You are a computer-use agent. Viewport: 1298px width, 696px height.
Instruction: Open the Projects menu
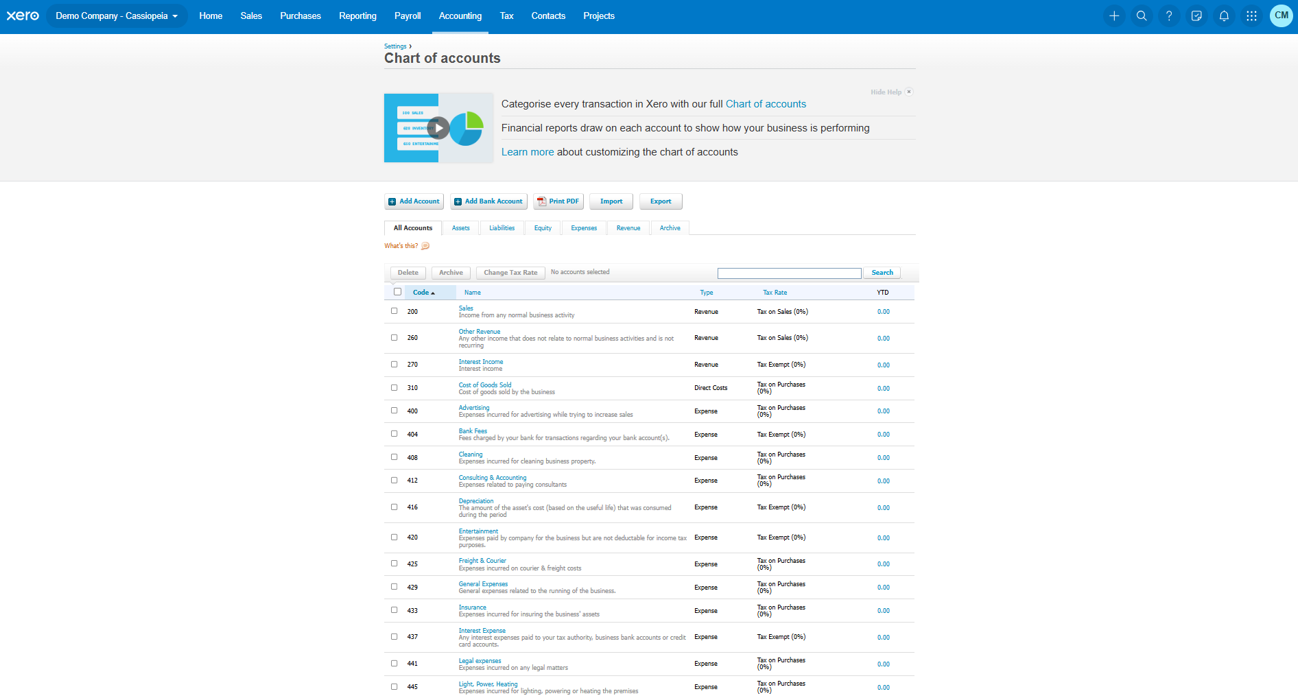pyautogui.click(x=599, y=16)
